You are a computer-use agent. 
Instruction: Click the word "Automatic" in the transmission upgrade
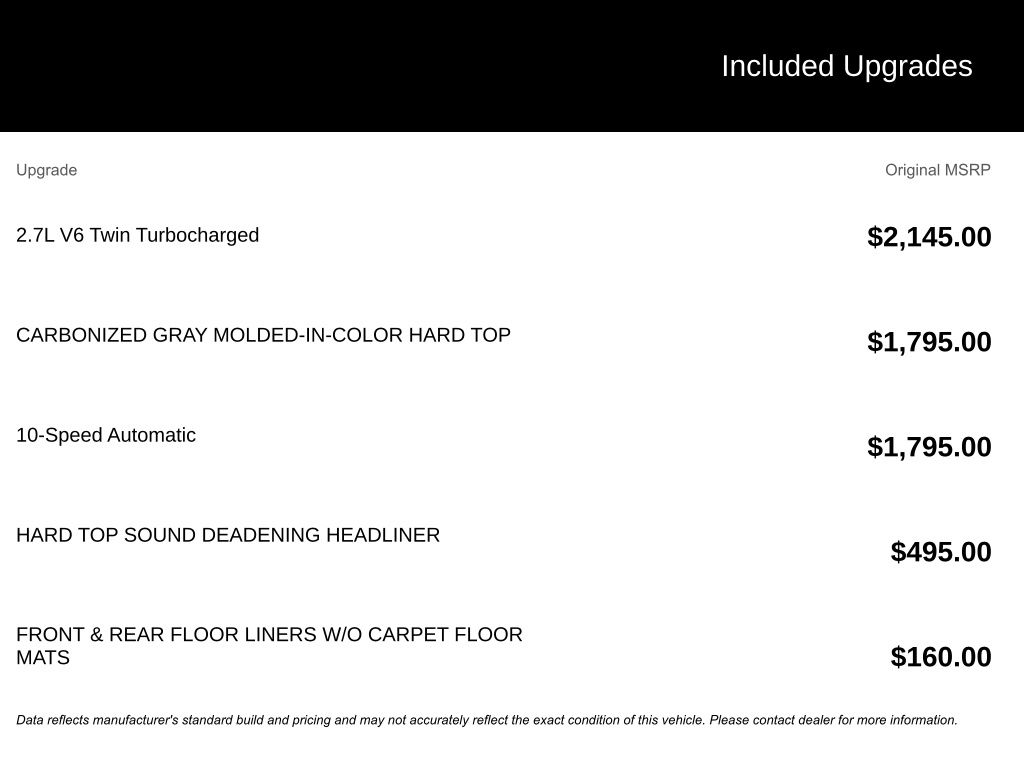click(x=151, y=435)
